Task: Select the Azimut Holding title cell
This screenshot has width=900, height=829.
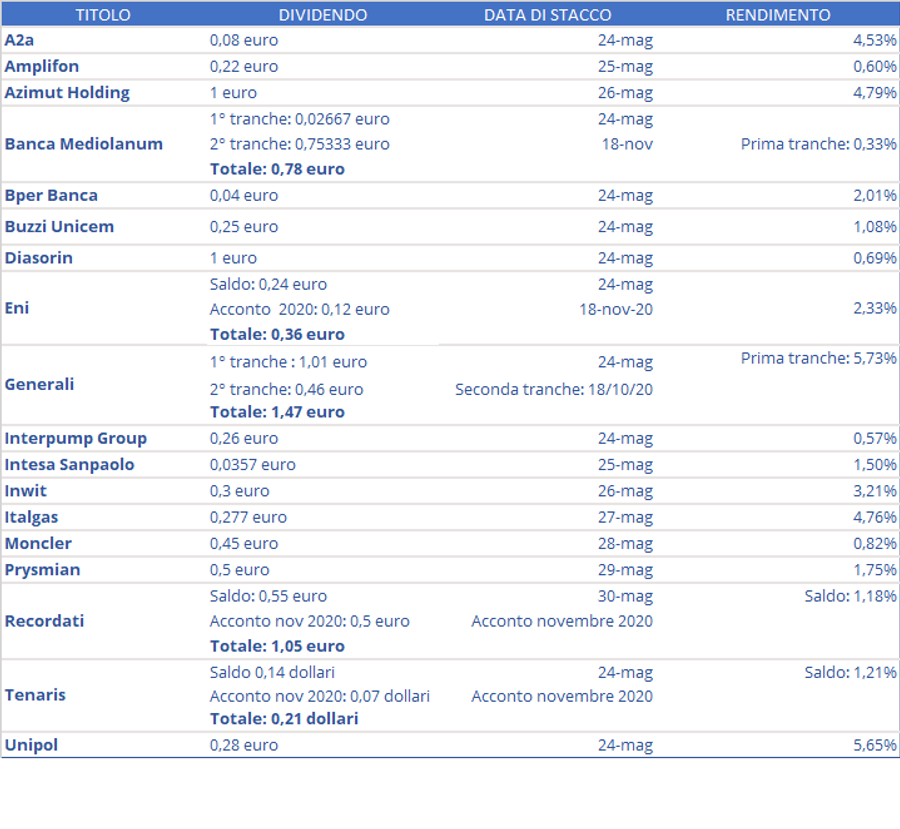Action: click(x=67, y=93)
